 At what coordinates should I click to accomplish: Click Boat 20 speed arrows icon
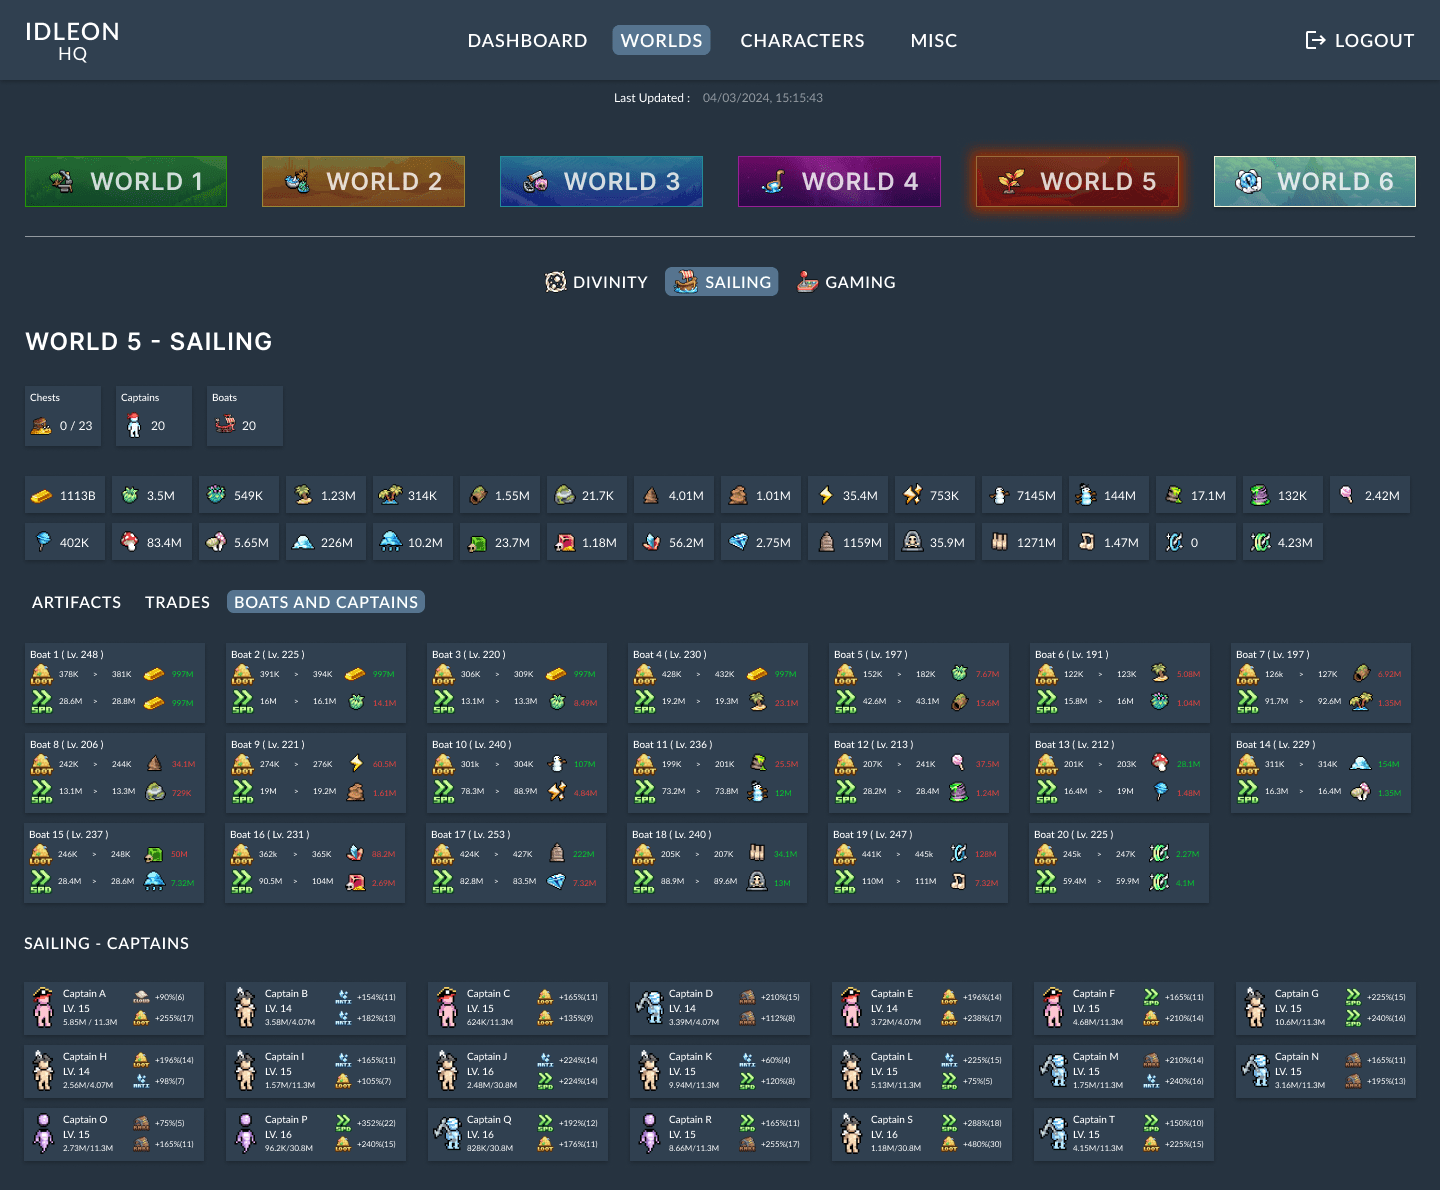(x=1045, y=882)
